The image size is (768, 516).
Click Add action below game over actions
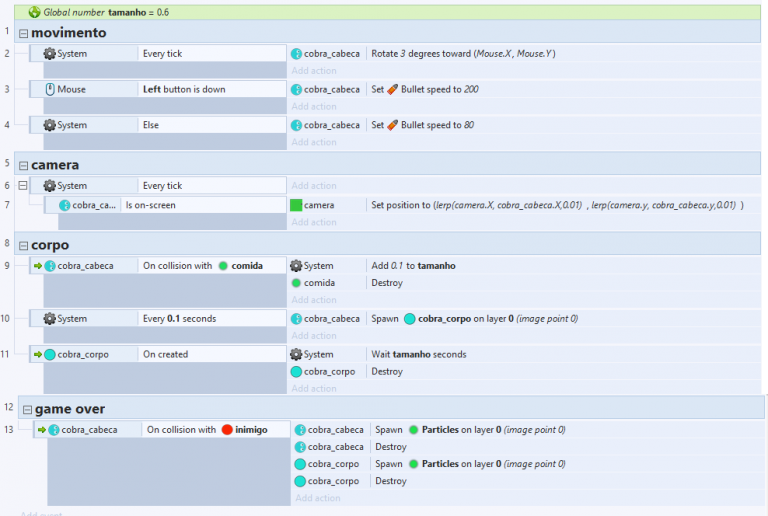(x=318, y=498)
